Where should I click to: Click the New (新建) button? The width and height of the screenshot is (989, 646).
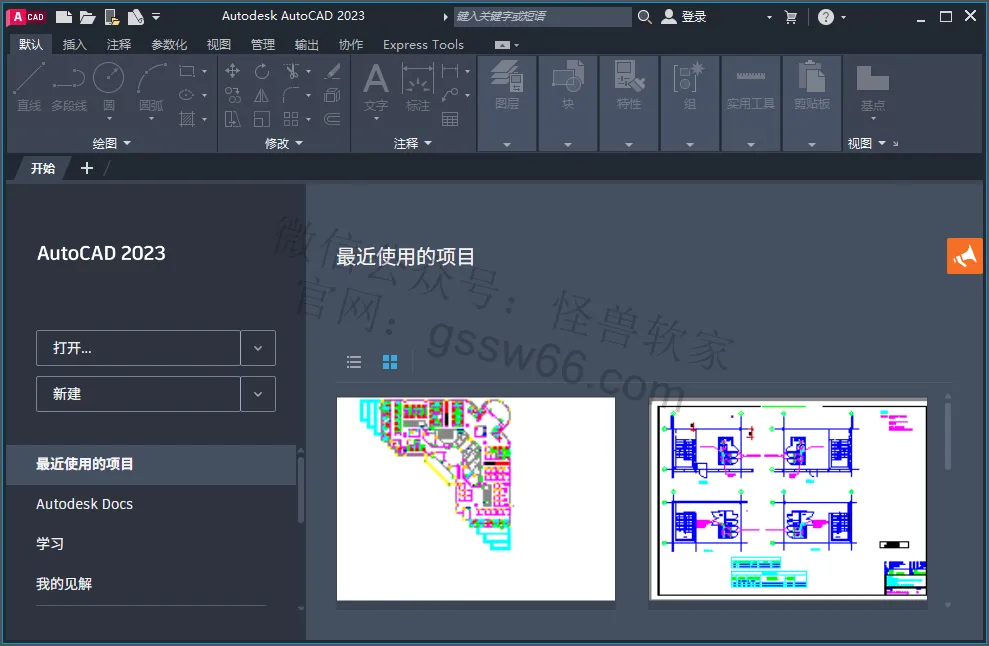pos(138,394)
